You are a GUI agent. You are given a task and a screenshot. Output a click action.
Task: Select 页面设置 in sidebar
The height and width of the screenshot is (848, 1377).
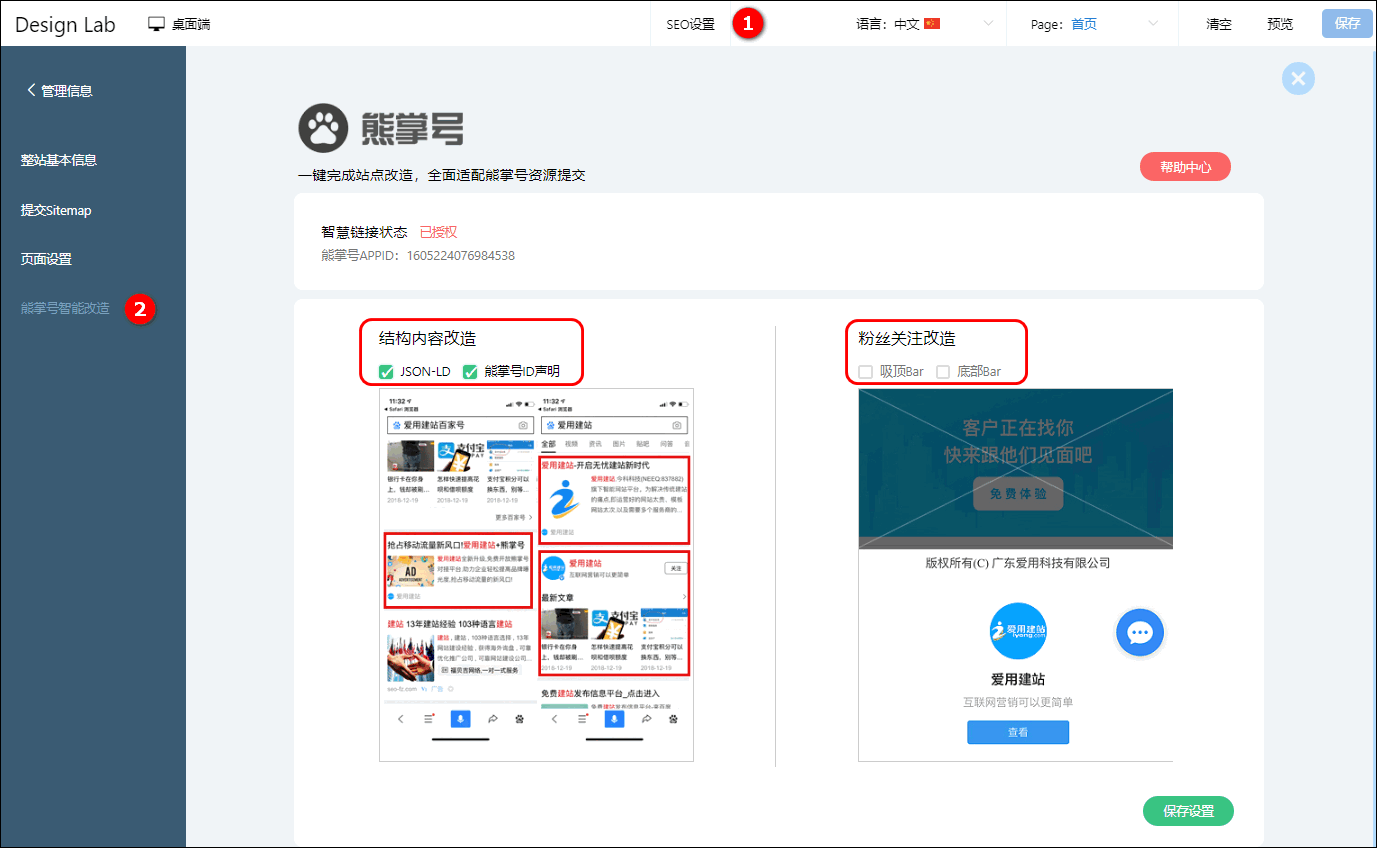point(46,259)
